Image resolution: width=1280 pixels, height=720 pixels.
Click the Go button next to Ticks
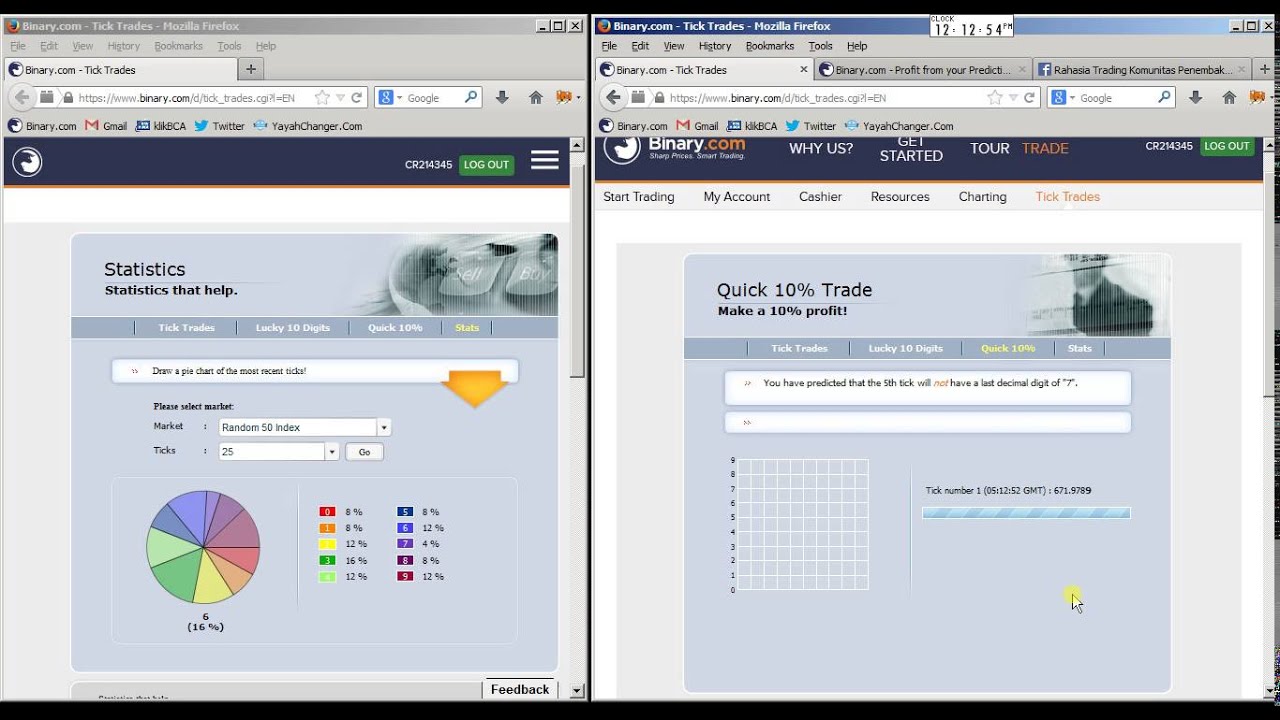click(x=364, y=452)
